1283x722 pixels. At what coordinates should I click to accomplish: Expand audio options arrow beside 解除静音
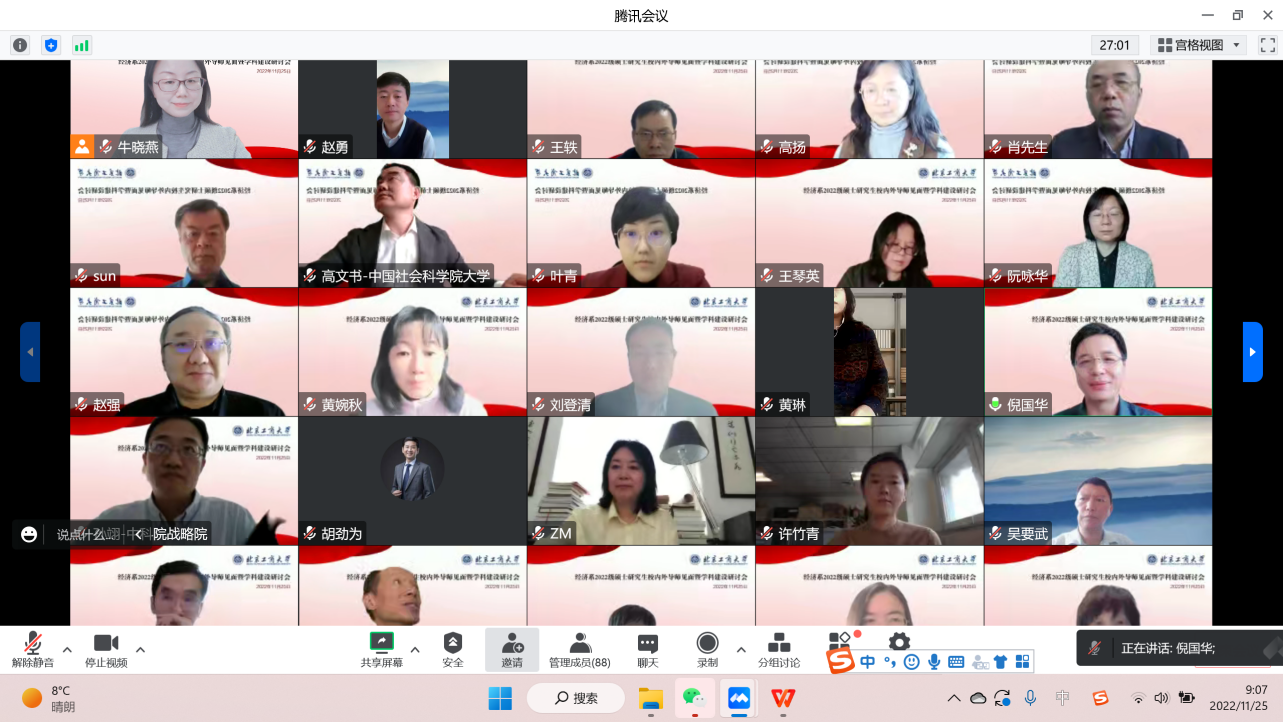67,650
